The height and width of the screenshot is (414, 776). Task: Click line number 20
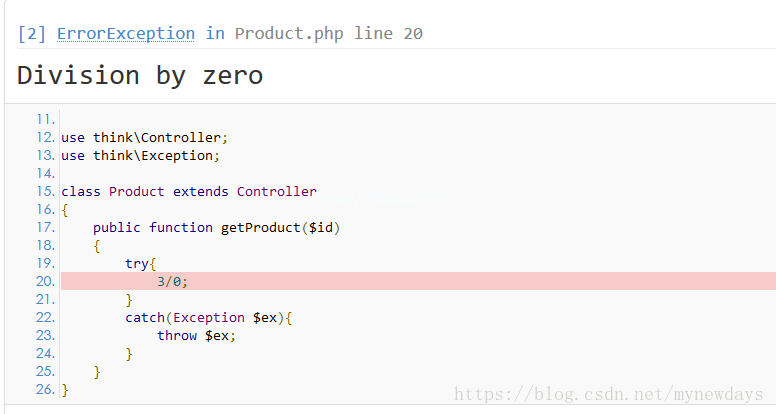coord(45,281)
